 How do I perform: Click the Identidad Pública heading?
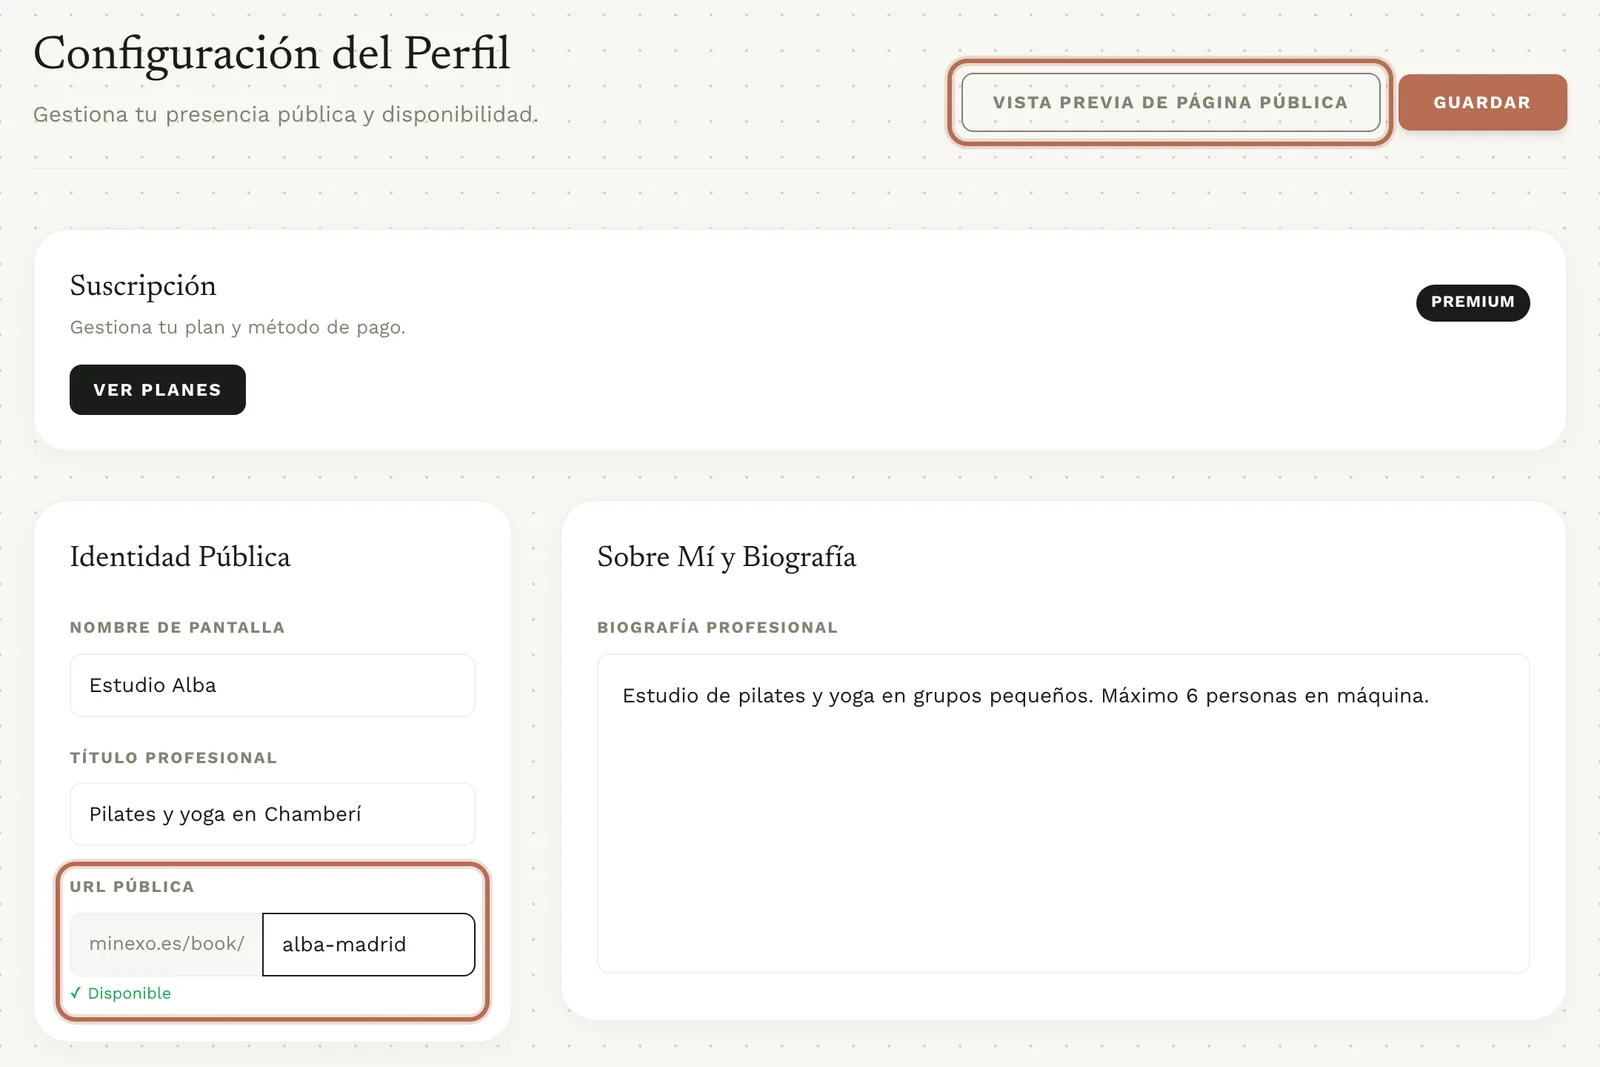(x=180, y=557)
